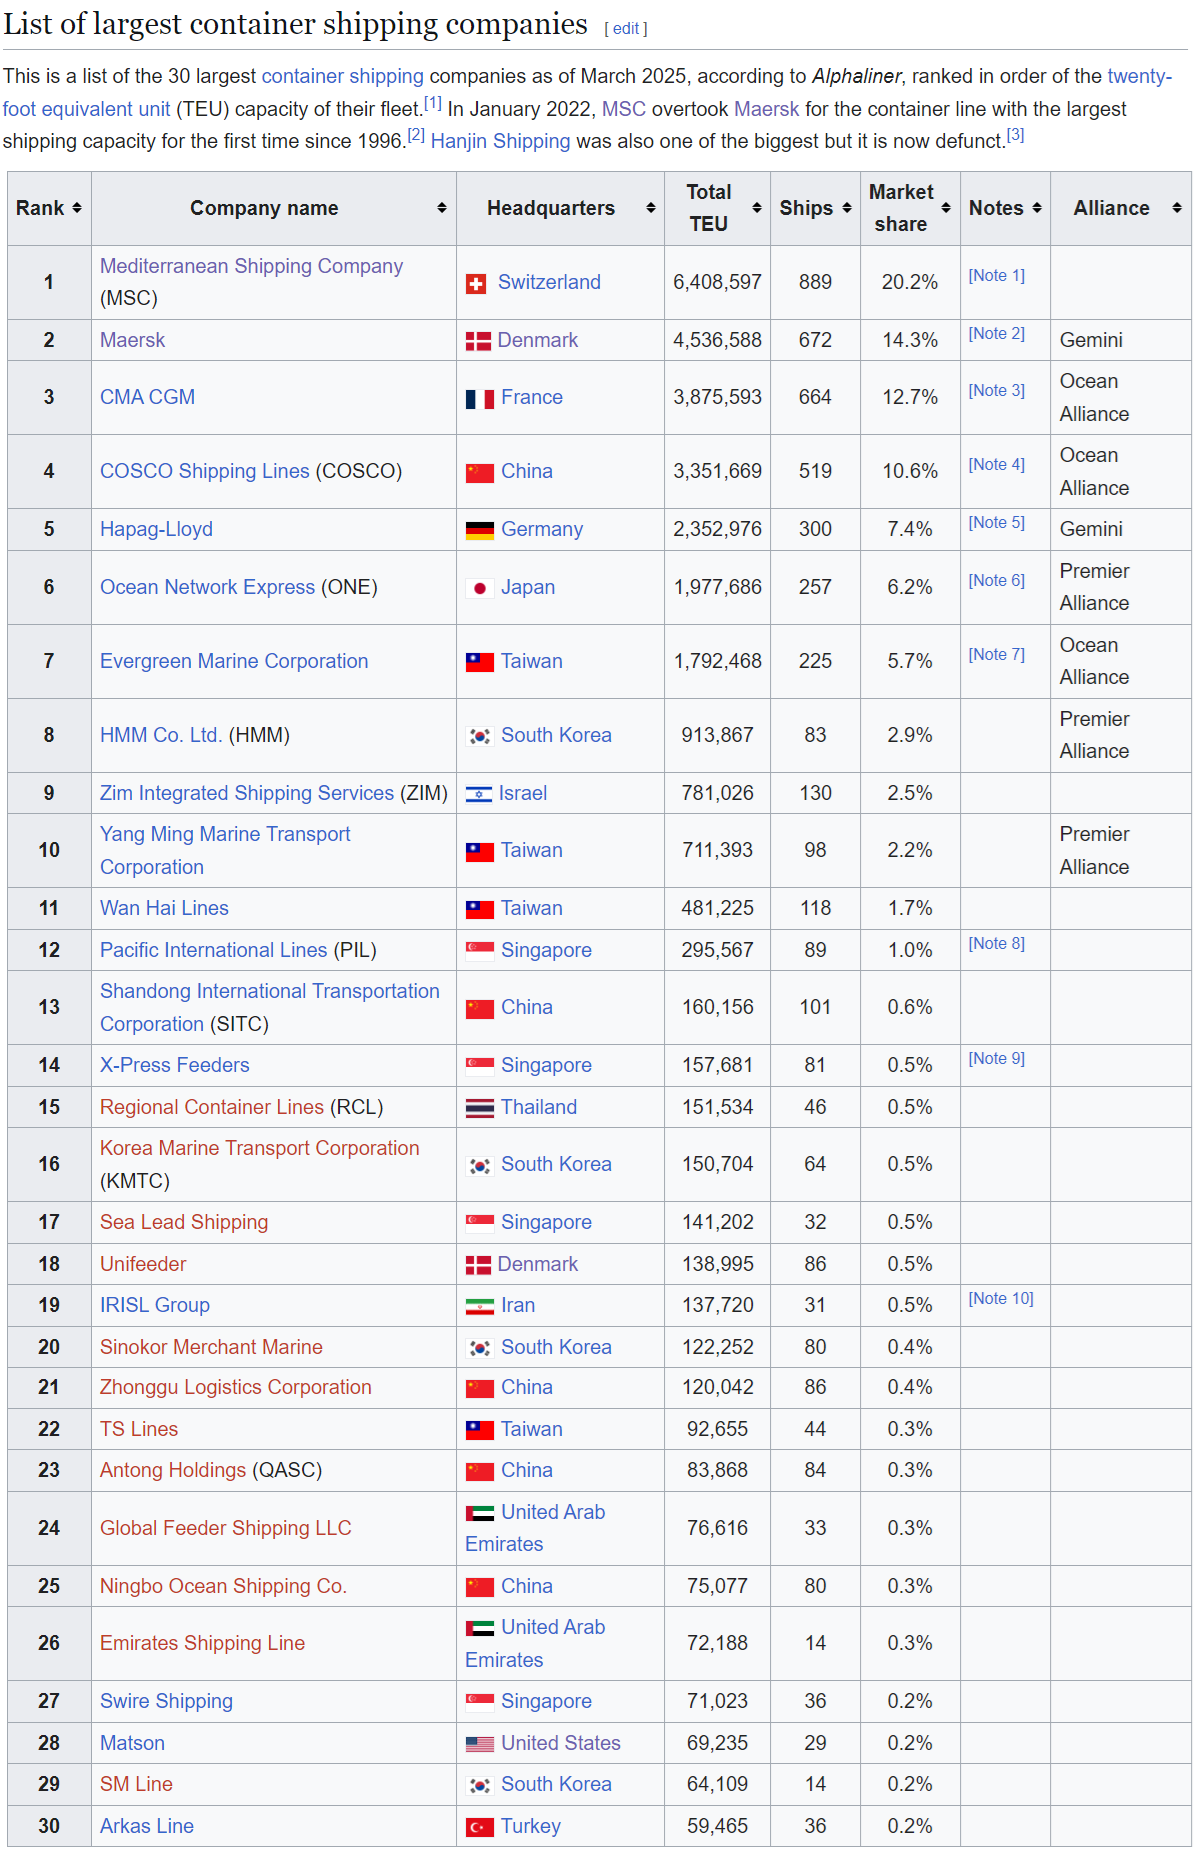Open the IRISL Group link
The height and width of the screenshot is (1852, 1196).
(x=155, y=1305)
